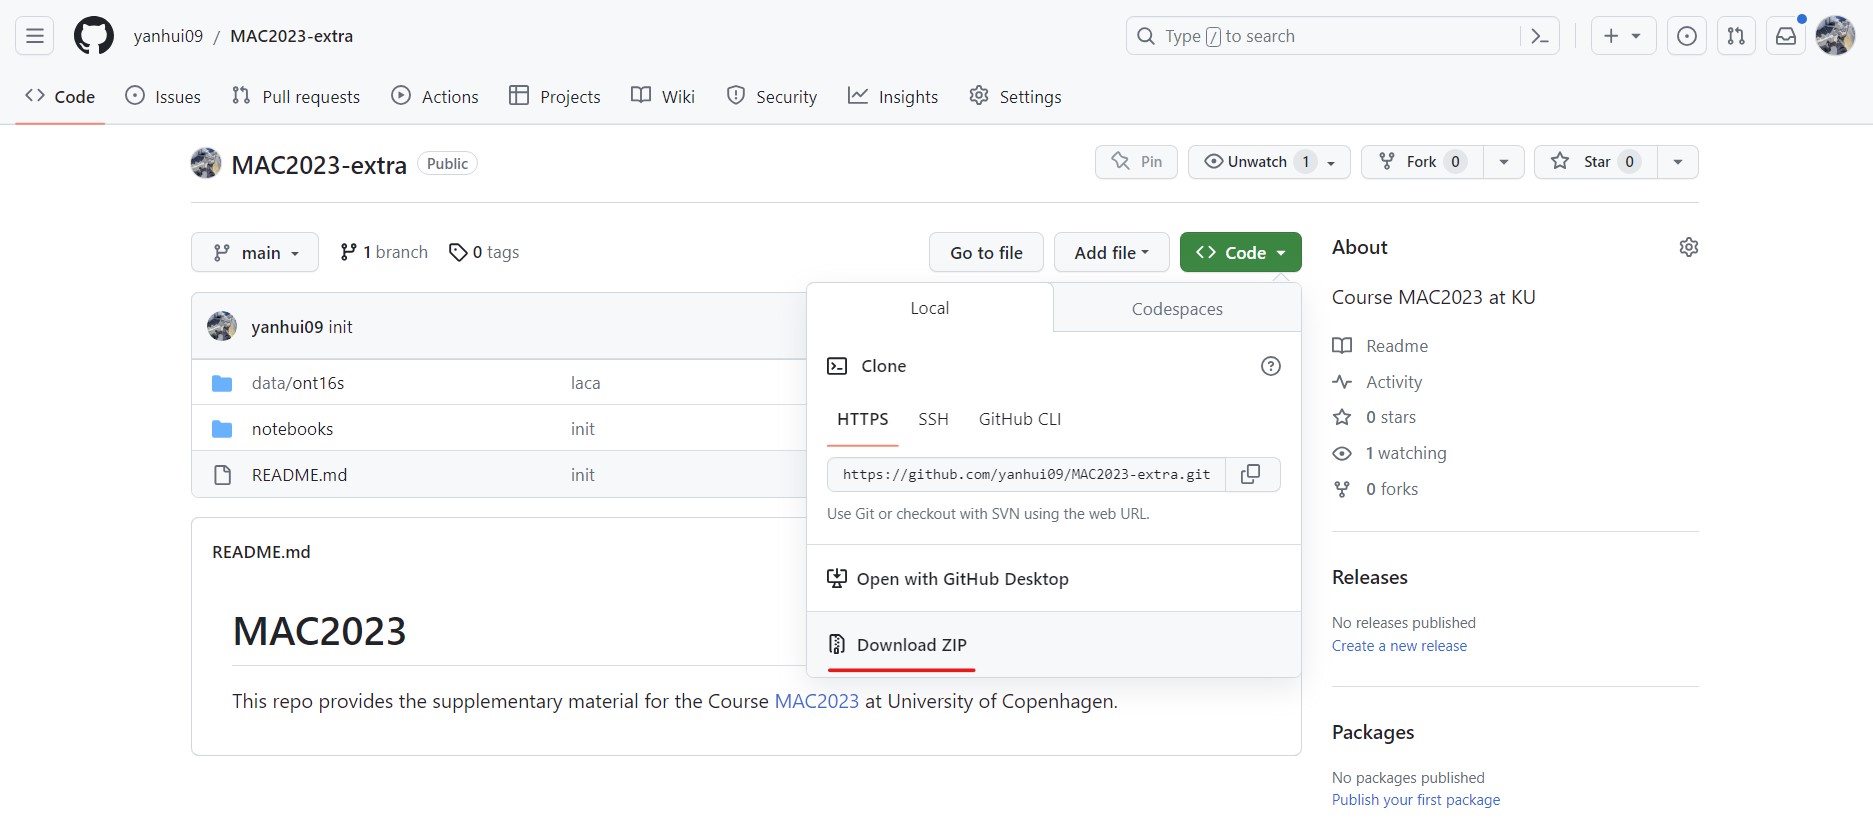This screenshot has height=832, width=1873.
Task: Open the Add file dropdown
Action: (x=1112, y=252)
